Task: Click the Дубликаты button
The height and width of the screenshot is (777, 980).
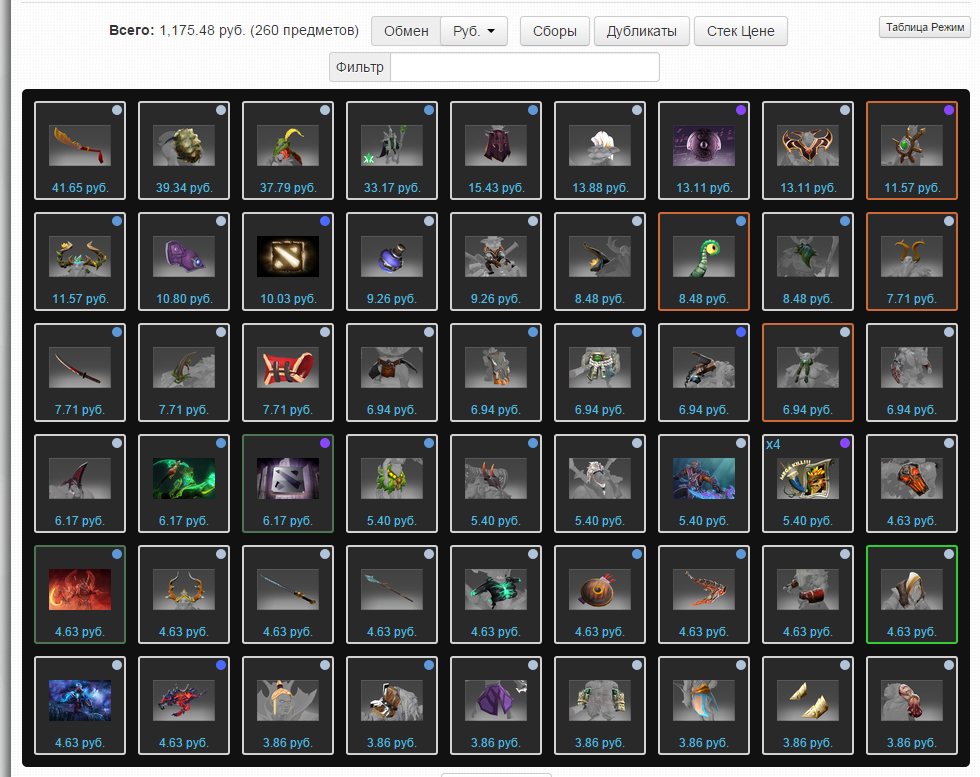Action: [x=641, y=31]
